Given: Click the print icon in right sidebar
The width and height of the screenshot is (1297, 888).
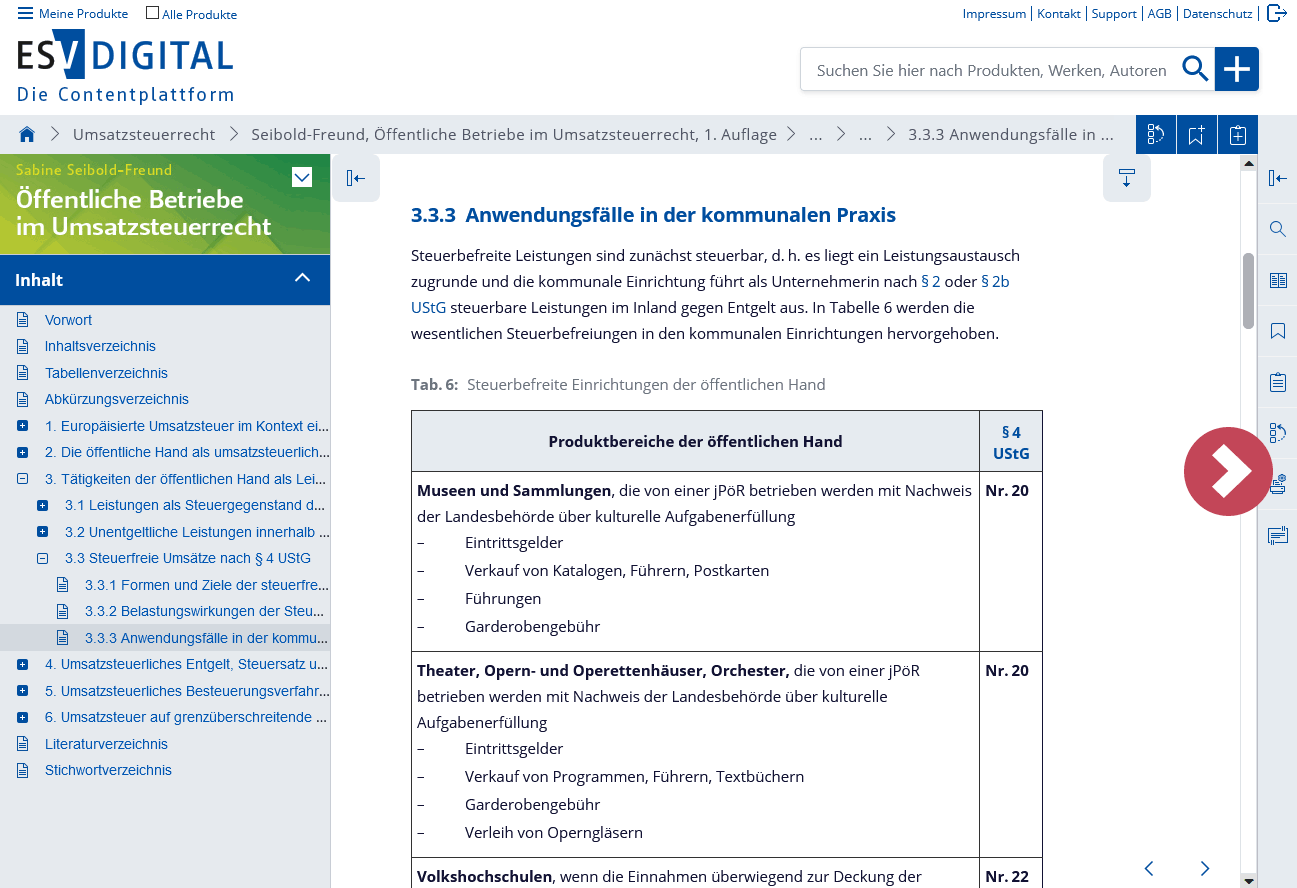Looking at the screenshot, I should pyautogui.click(x=1278, y=486).
